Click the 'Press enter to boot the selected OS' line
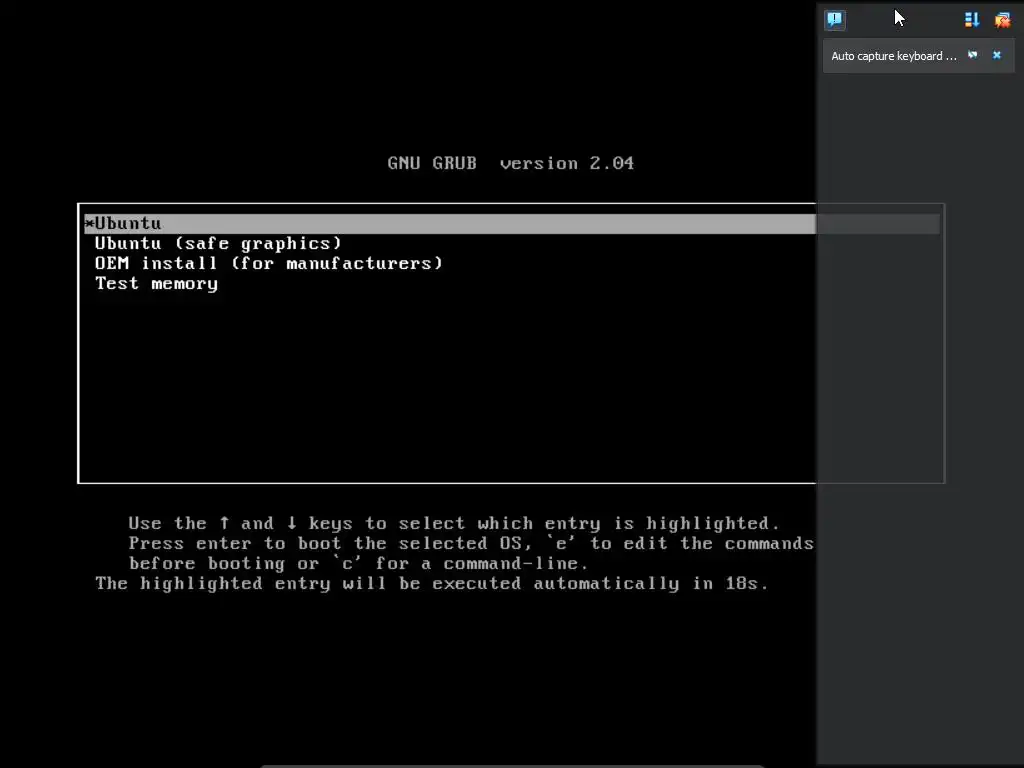The height and width of the screenshot is (768, 1024). (471, 543)
